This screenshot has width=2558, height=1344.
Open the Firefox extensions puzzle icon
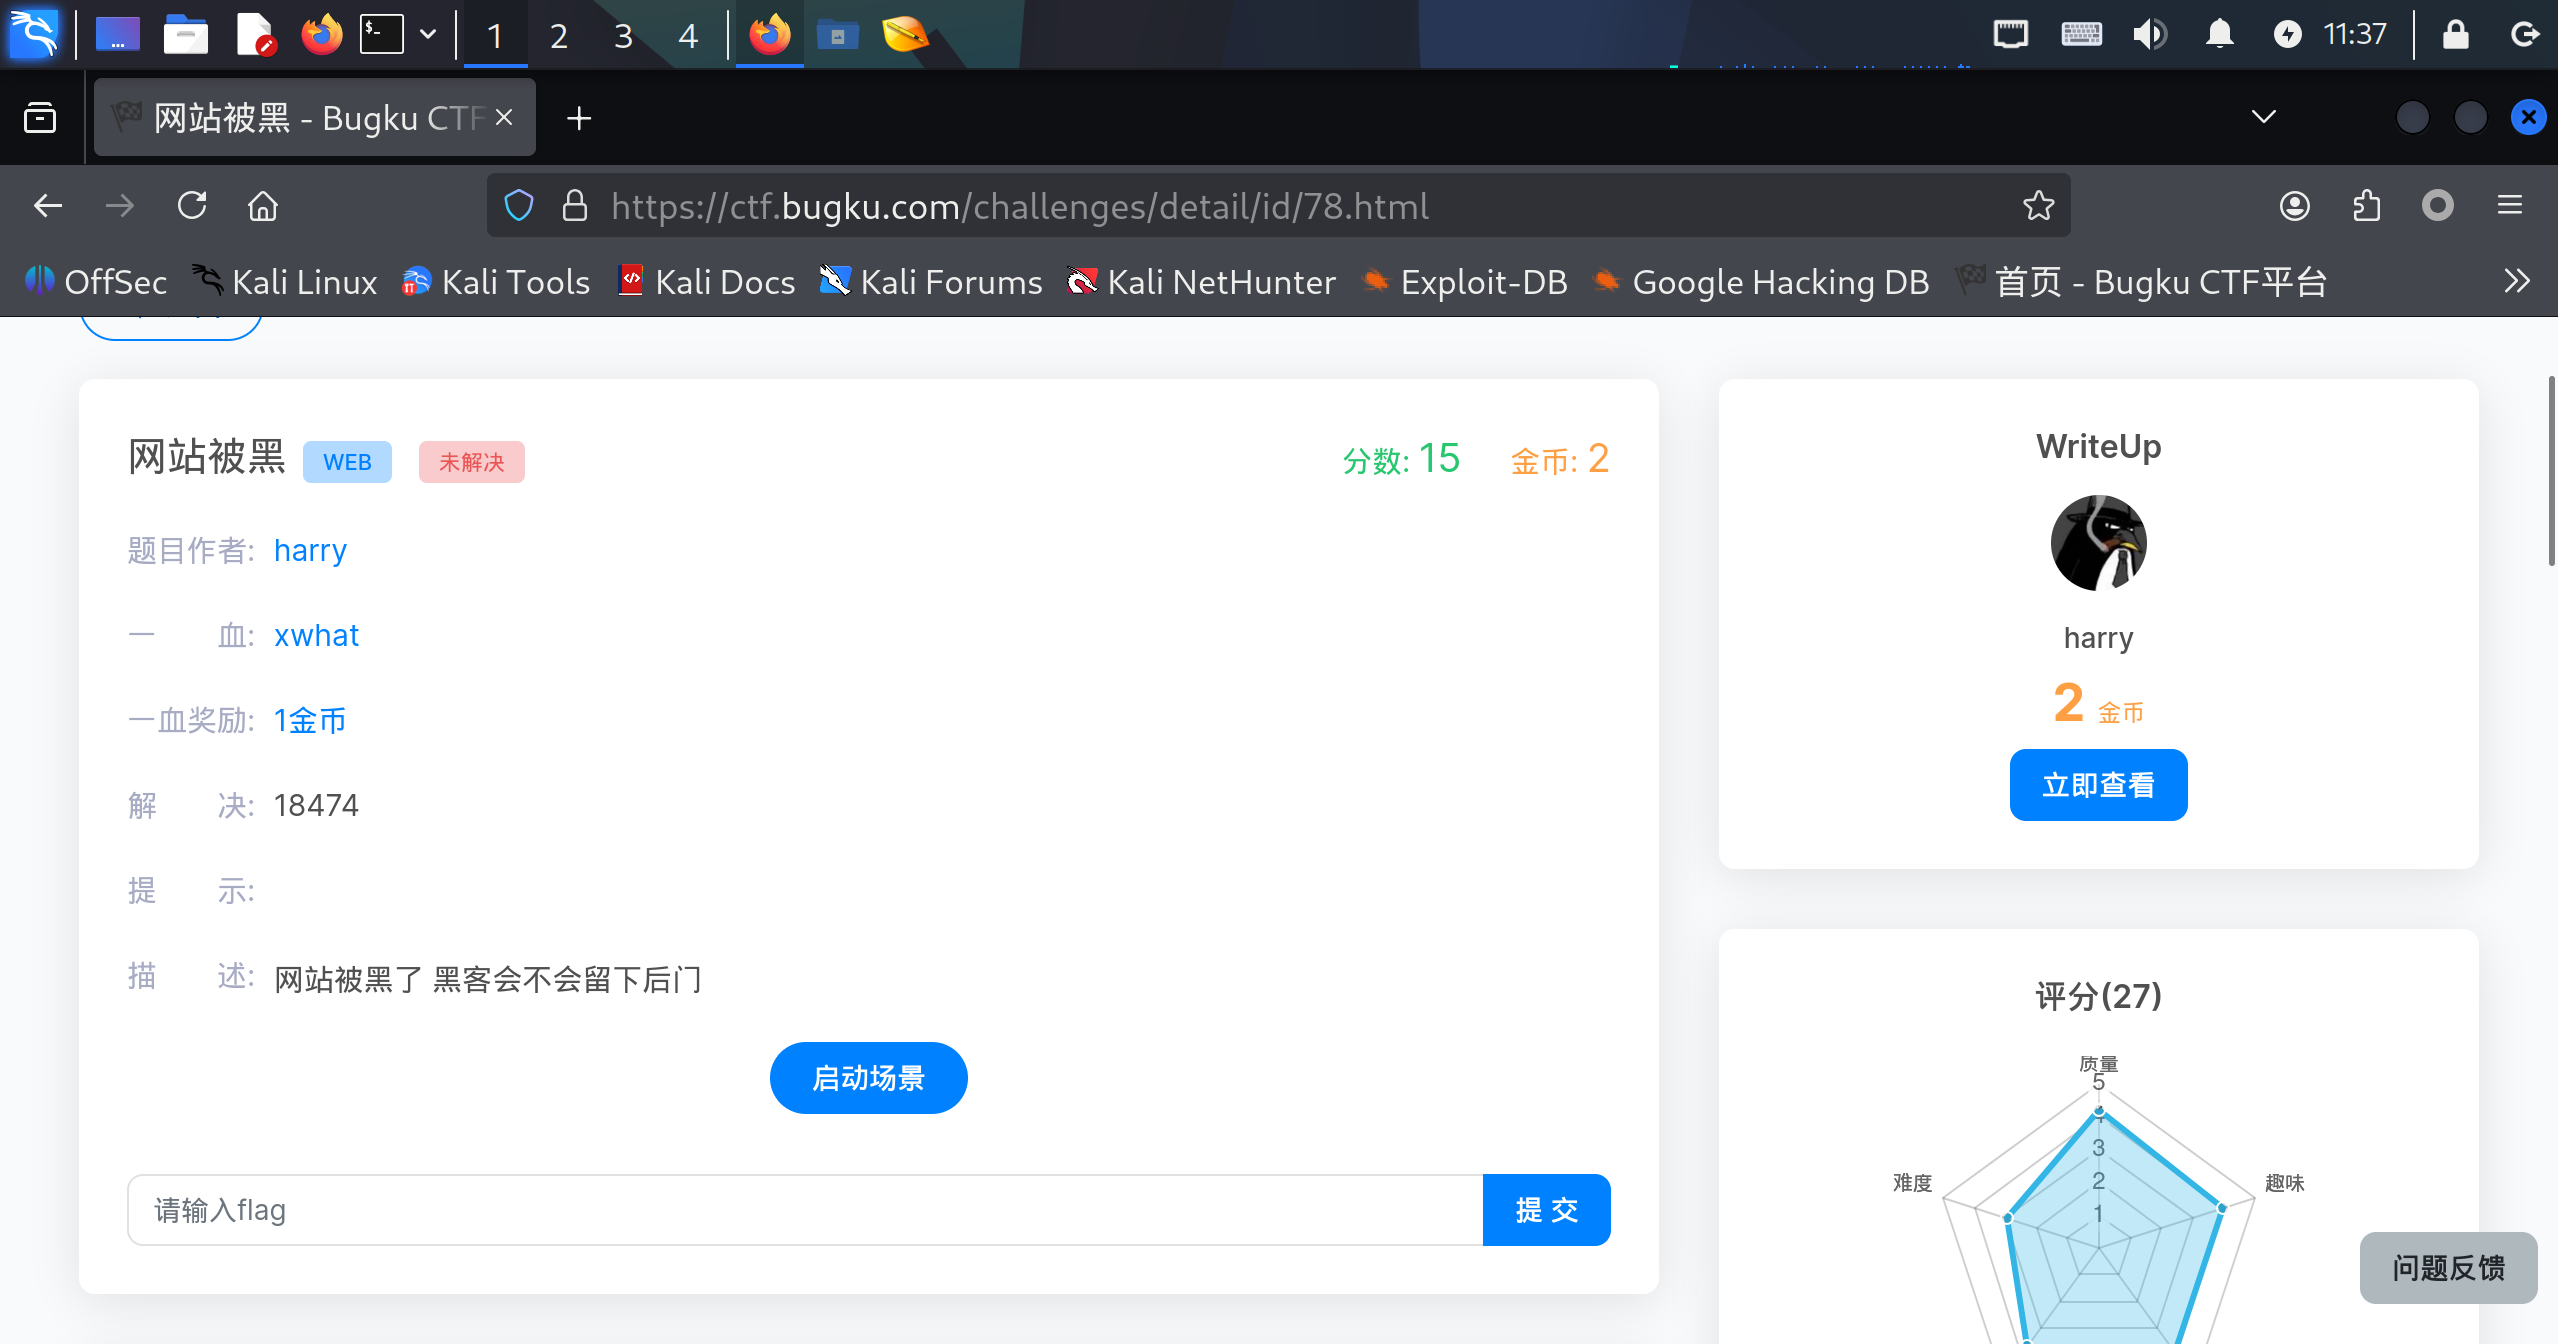(2366, 206)
